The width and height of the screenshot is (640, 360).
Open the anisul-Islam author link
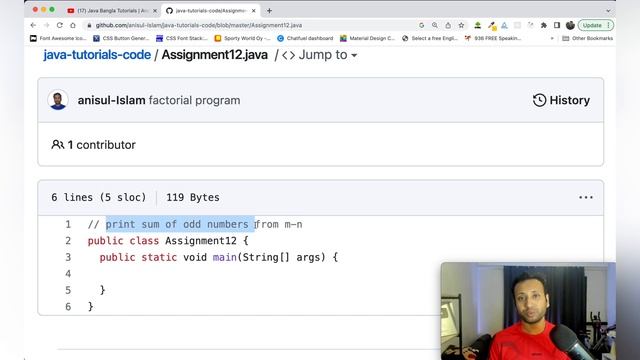pos(111,100)
